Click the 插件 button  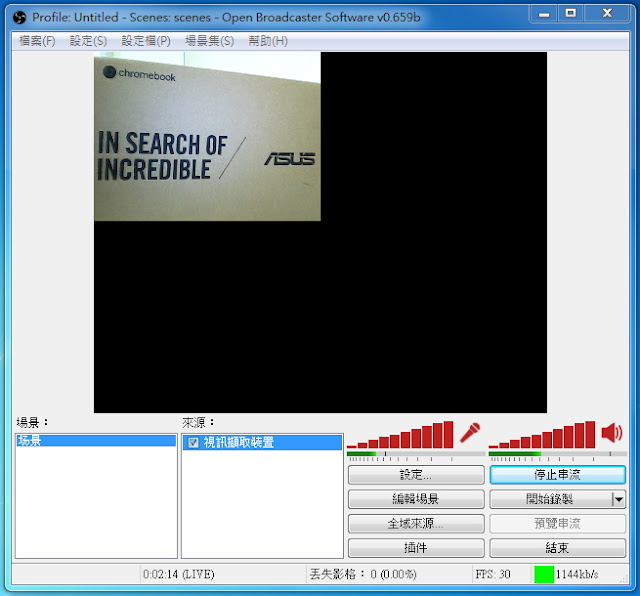pos(416,548)
